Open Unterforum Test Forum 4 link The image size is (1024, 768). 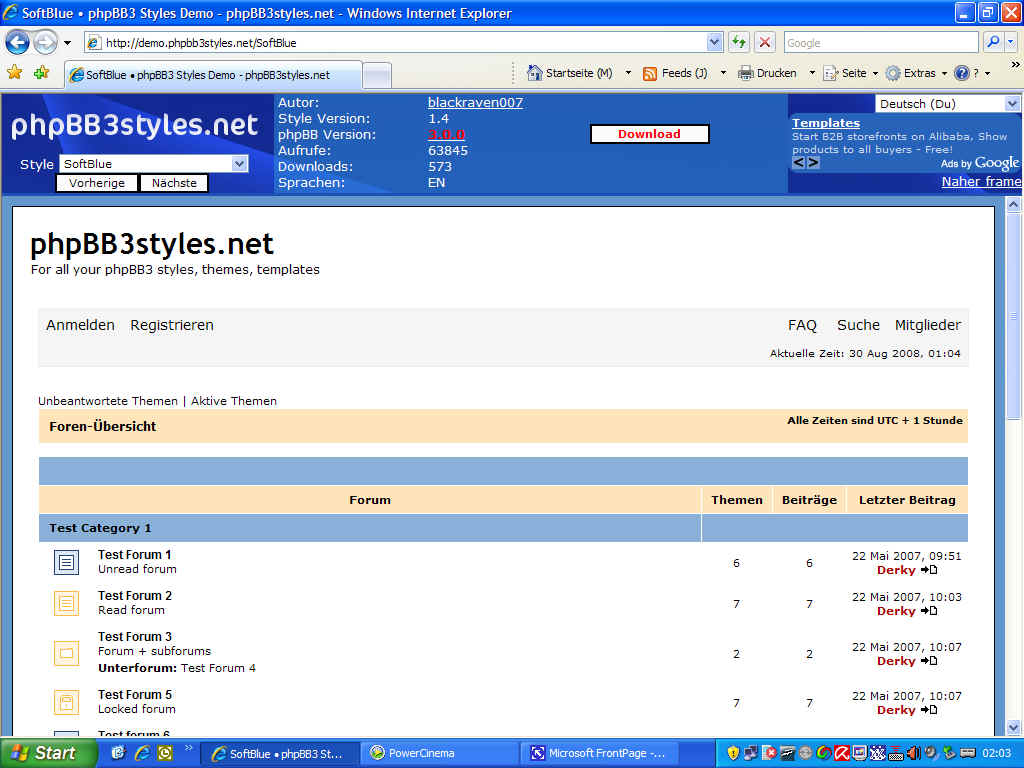pos(218,668)
